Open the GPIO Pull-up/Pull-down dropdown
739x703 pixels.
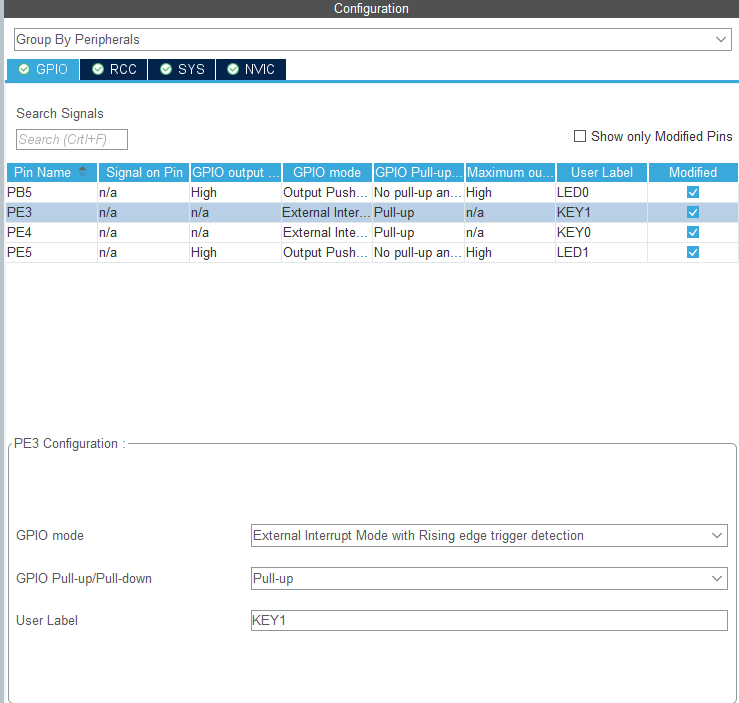(489, 579)
